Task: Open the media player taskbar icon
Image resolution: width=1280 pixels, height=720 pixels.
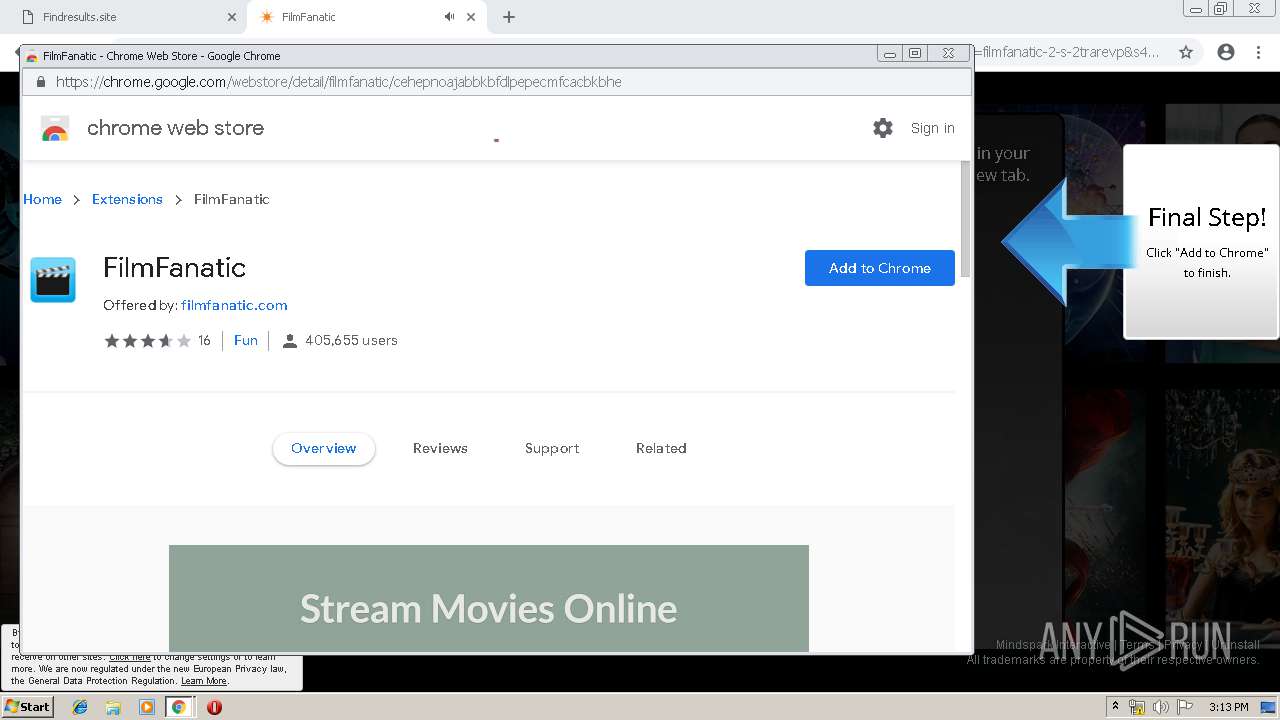Action: [x=147, y=707]
